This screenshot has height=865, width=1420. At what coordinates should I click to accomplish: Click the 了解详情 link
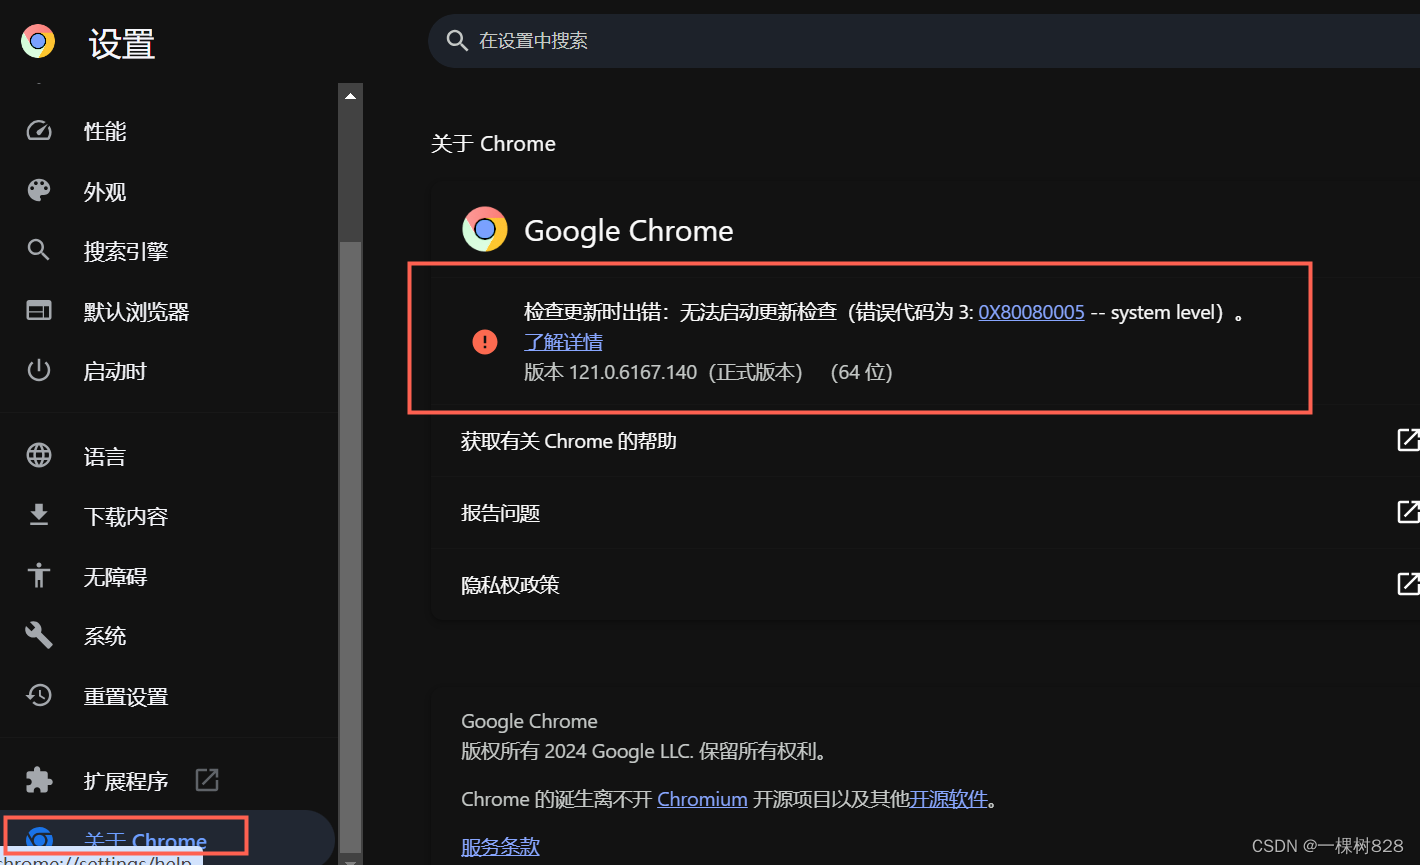click(563, 342)
